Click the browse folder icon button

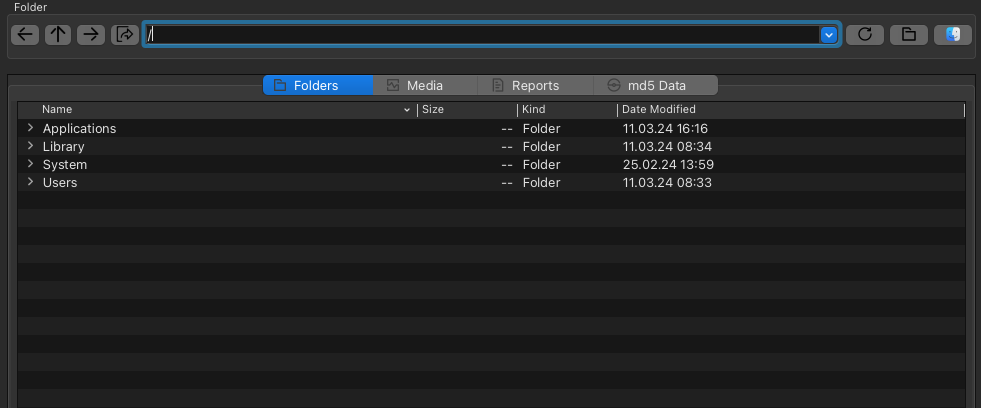click(908, 34)
